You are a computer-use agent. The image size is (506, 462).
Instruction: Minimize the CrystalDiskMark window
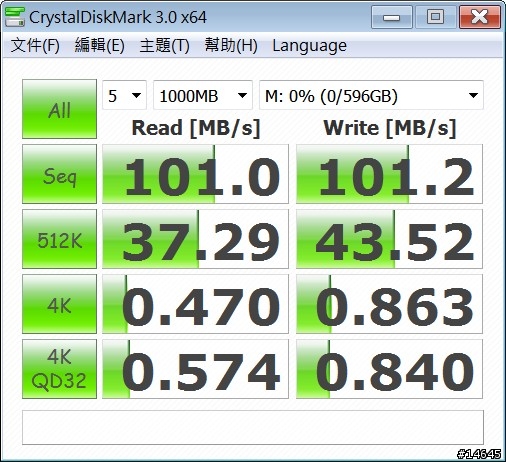tap(392, 17)
